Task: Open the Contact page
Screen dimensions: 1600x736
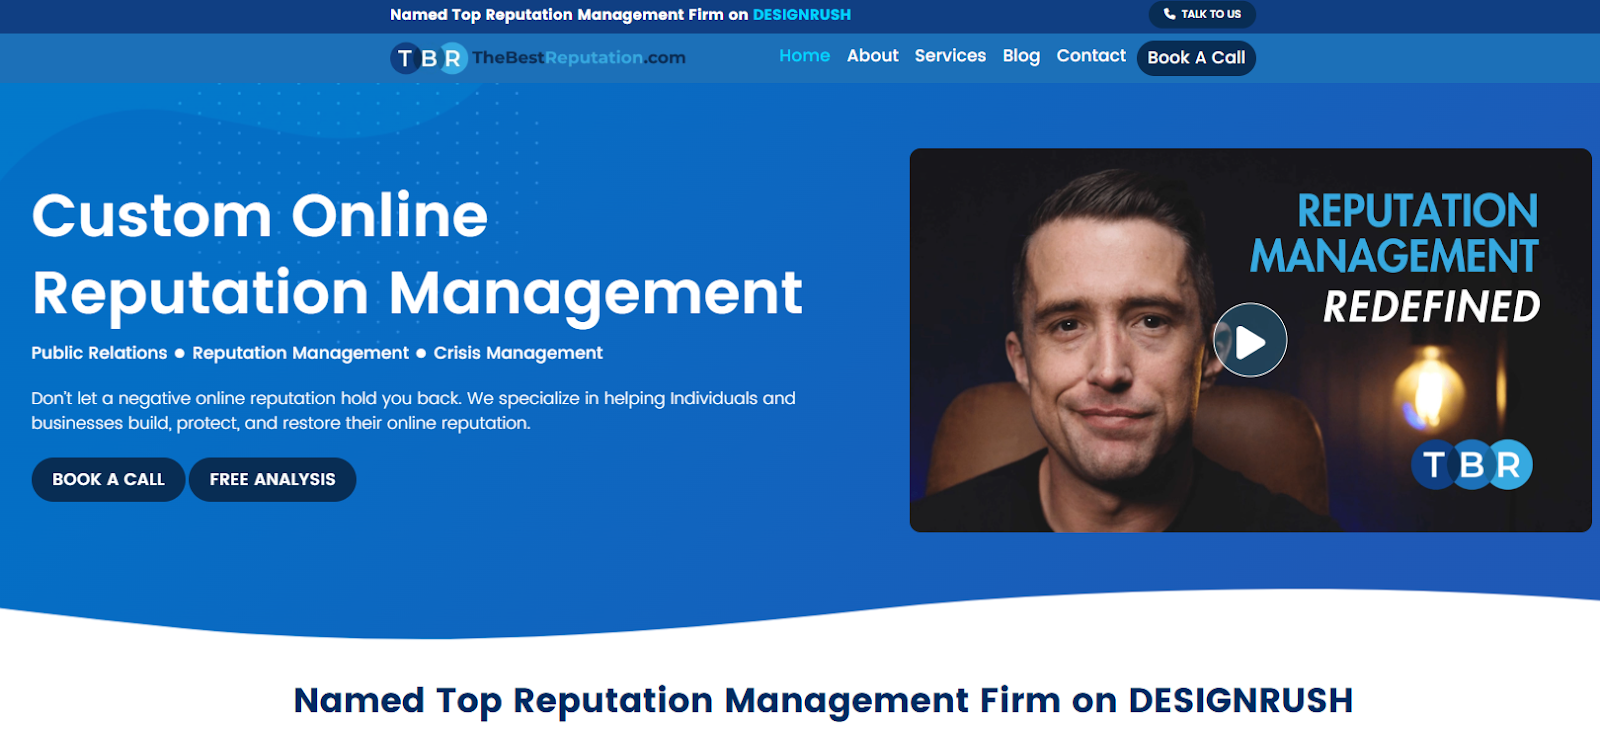Action: [x=1091, y=56]
